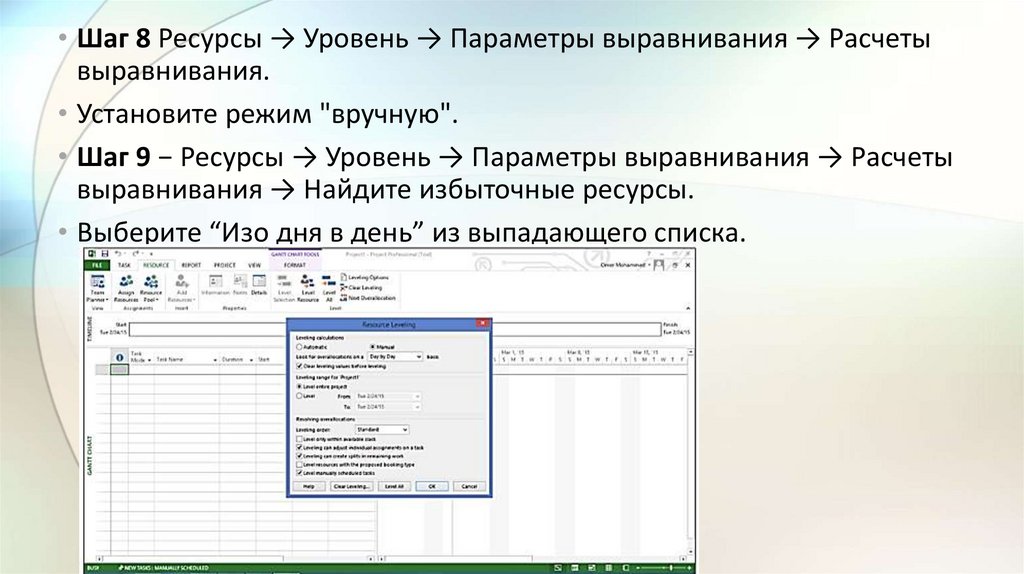
Task: Switch to the TASK ribbon tab
Action: (124, 265)
